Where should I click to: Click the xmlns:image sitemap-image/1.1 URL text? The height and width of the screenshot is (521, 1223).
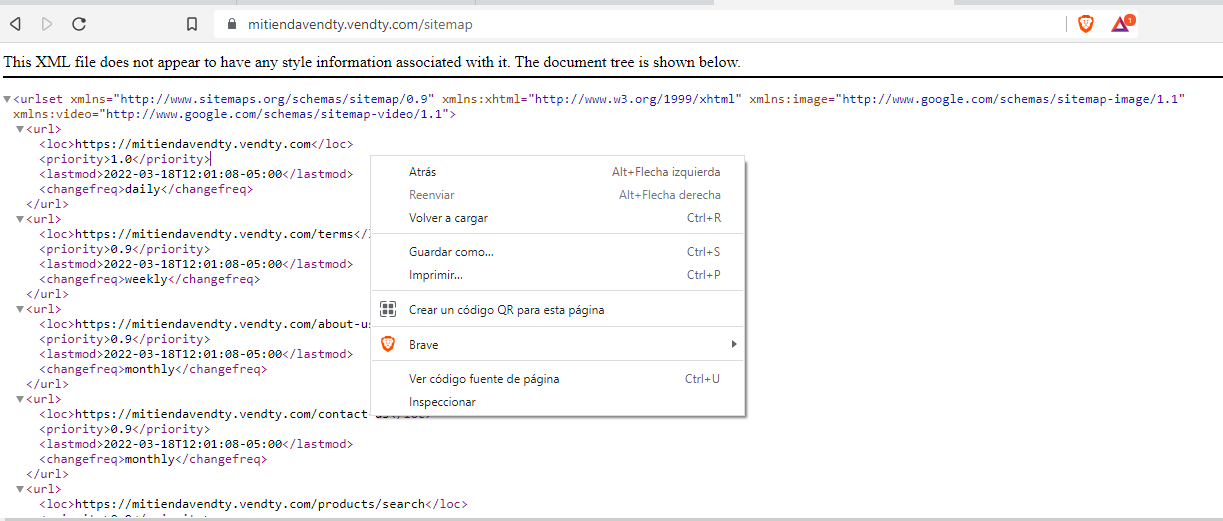click(x=1011, y=99)
